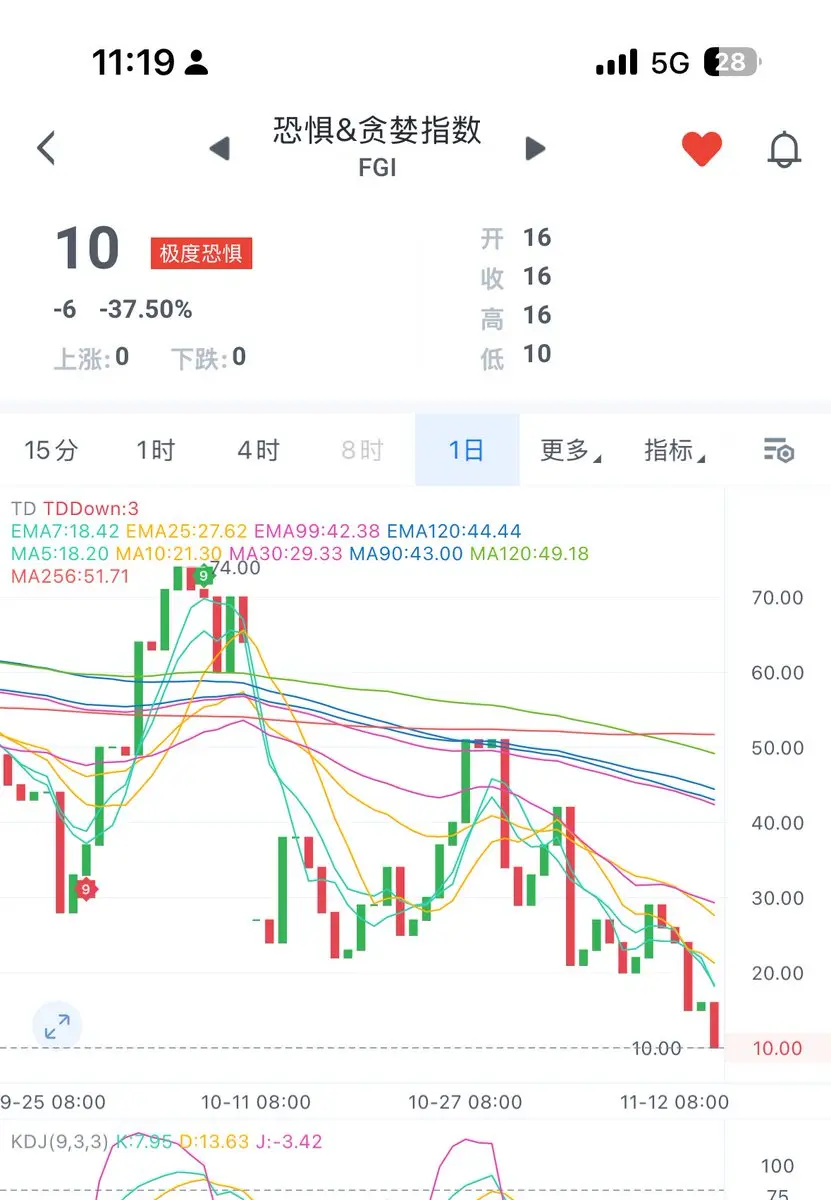This screenshot has width=831, height=1200.
Task: Select the 1时 timeframe tab
Action: click(x=156, y=450)
